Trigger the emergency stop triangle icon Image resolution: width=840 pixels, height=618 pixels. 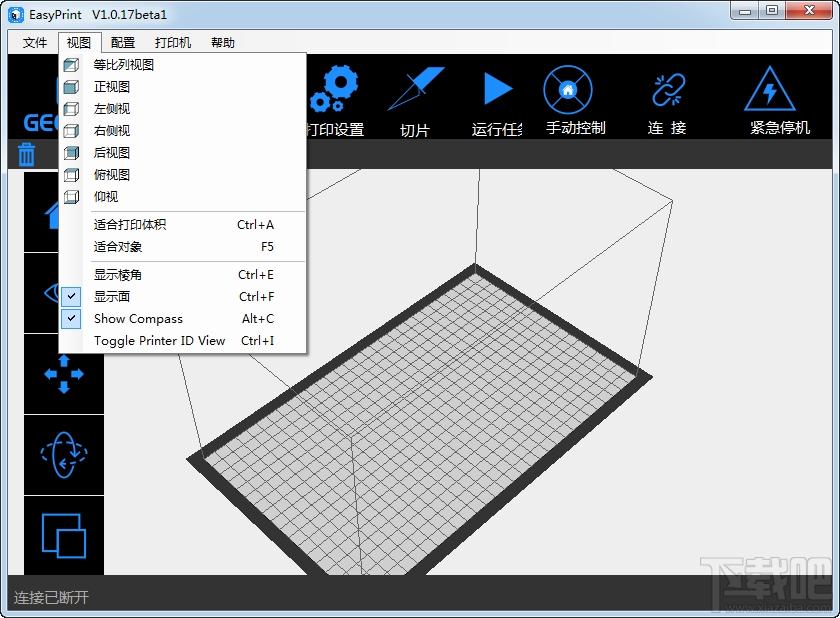click(x=770, y=88)
